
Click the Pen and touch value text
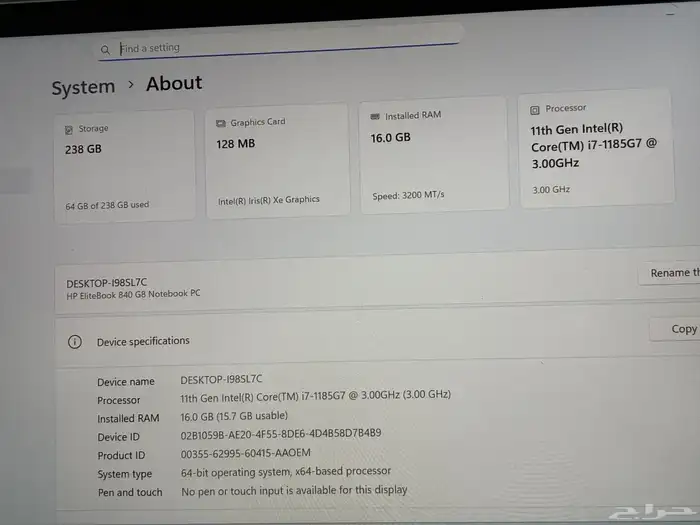(x=294, y=491)
